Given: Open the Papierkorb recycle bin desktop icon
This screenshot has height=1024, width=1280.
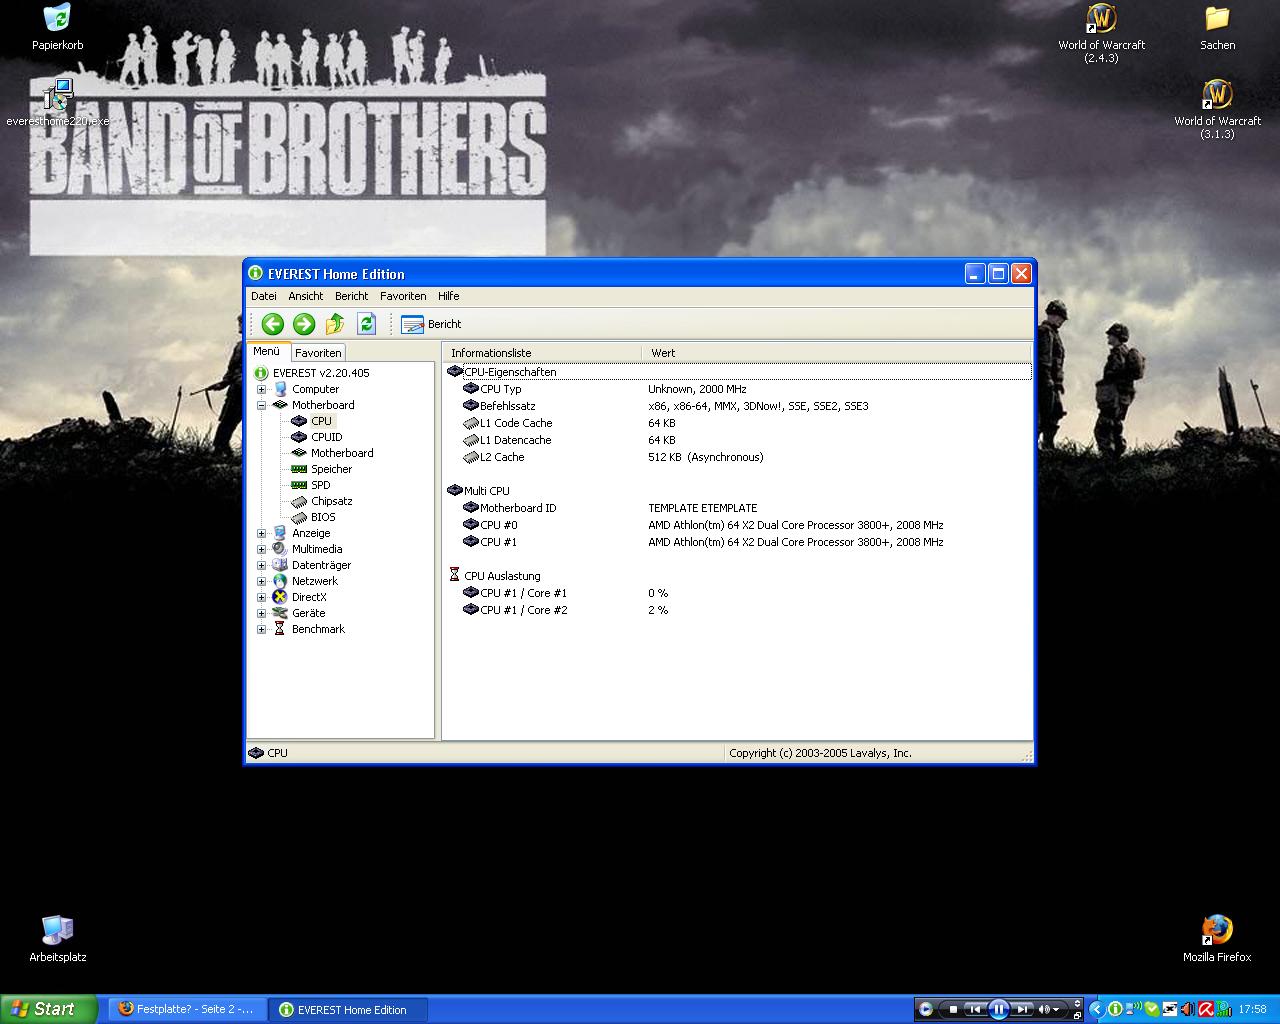Looking at the screenshot, I should pos(57,28).
